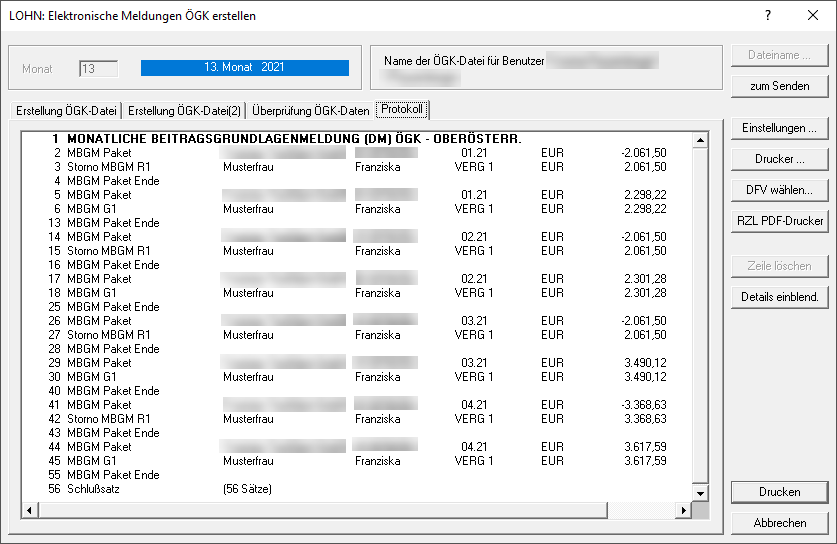Choose DFV wählen... button
The width and height of the screenshot is (837, 544).
pyautogui.click(x=779, y=190)
